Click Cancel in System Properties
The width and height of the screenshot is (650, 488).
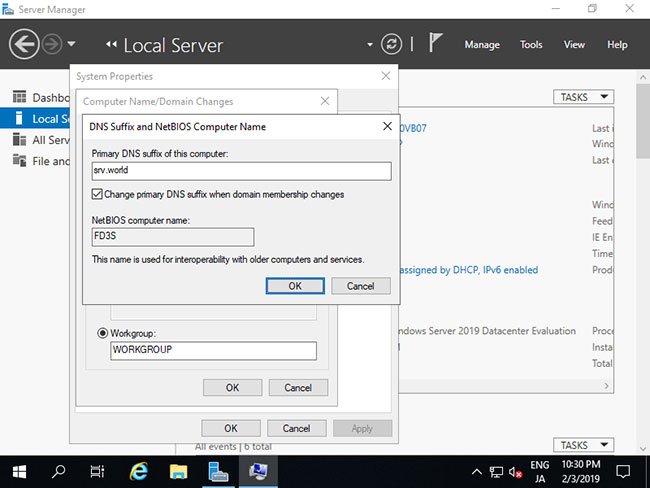click(x=296, y=428)
